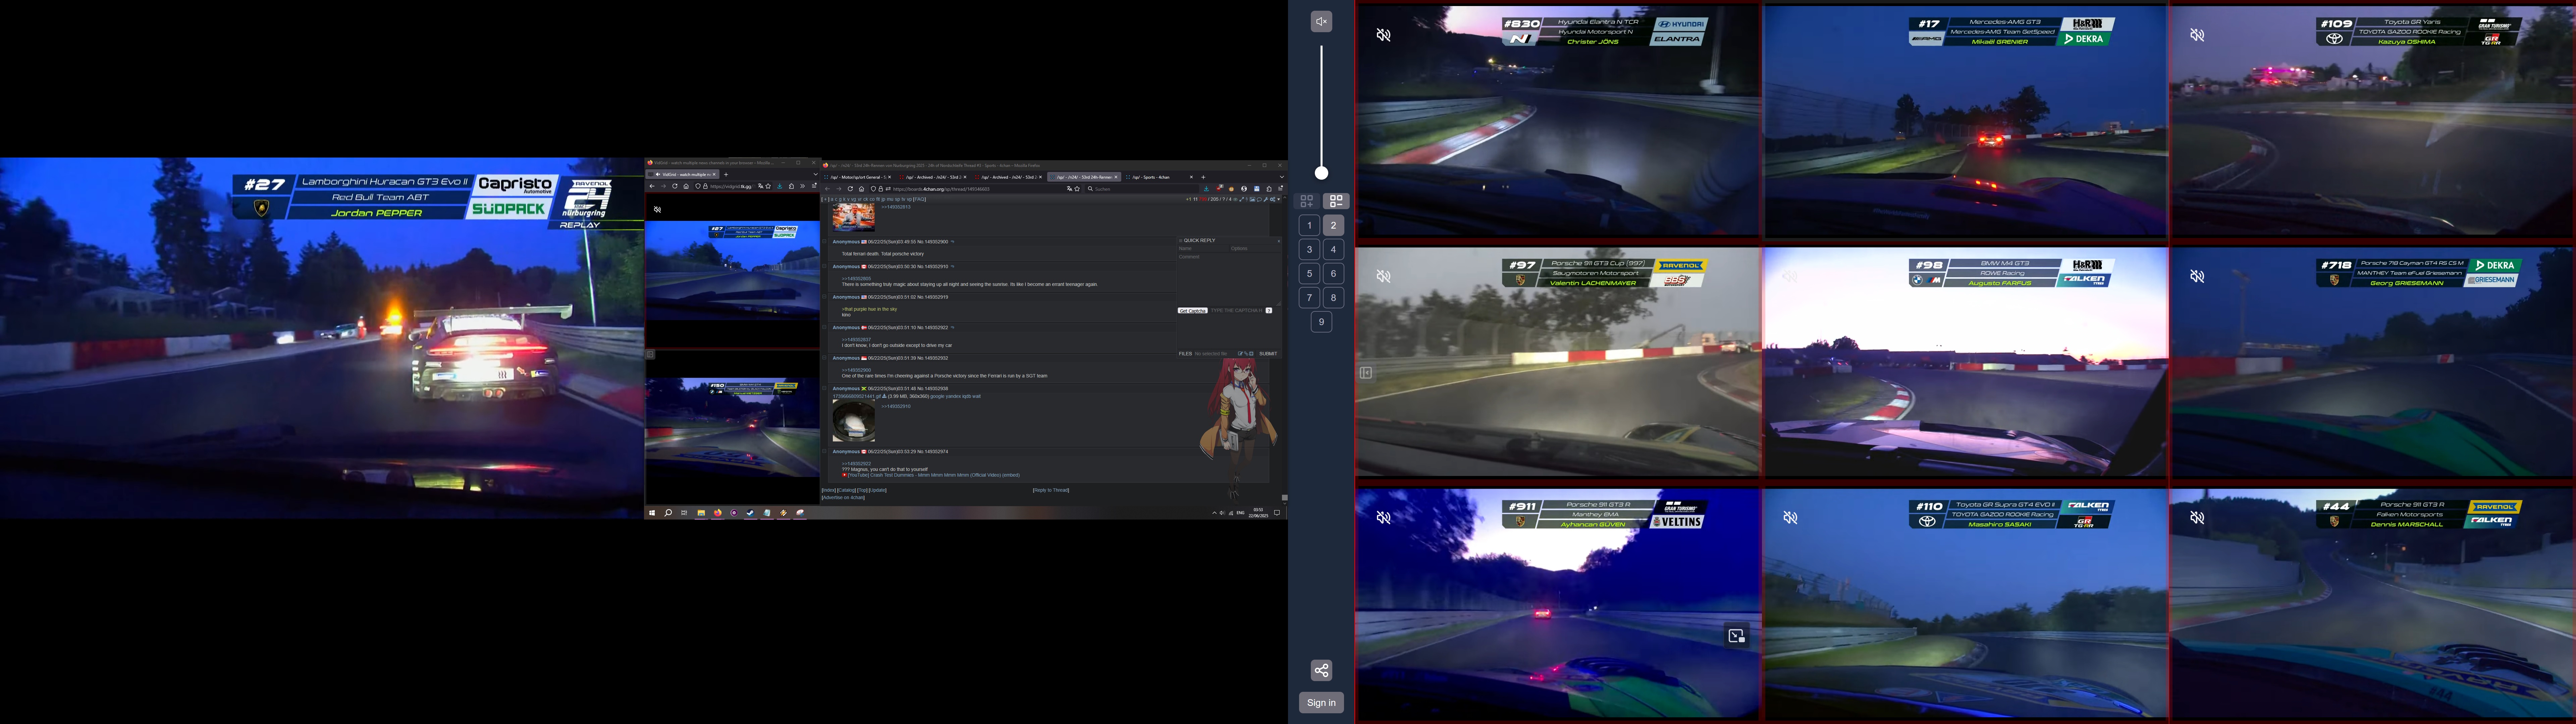
Task: Click home icon in the 4chan Firefox toolbar
Action: (862, 189)
